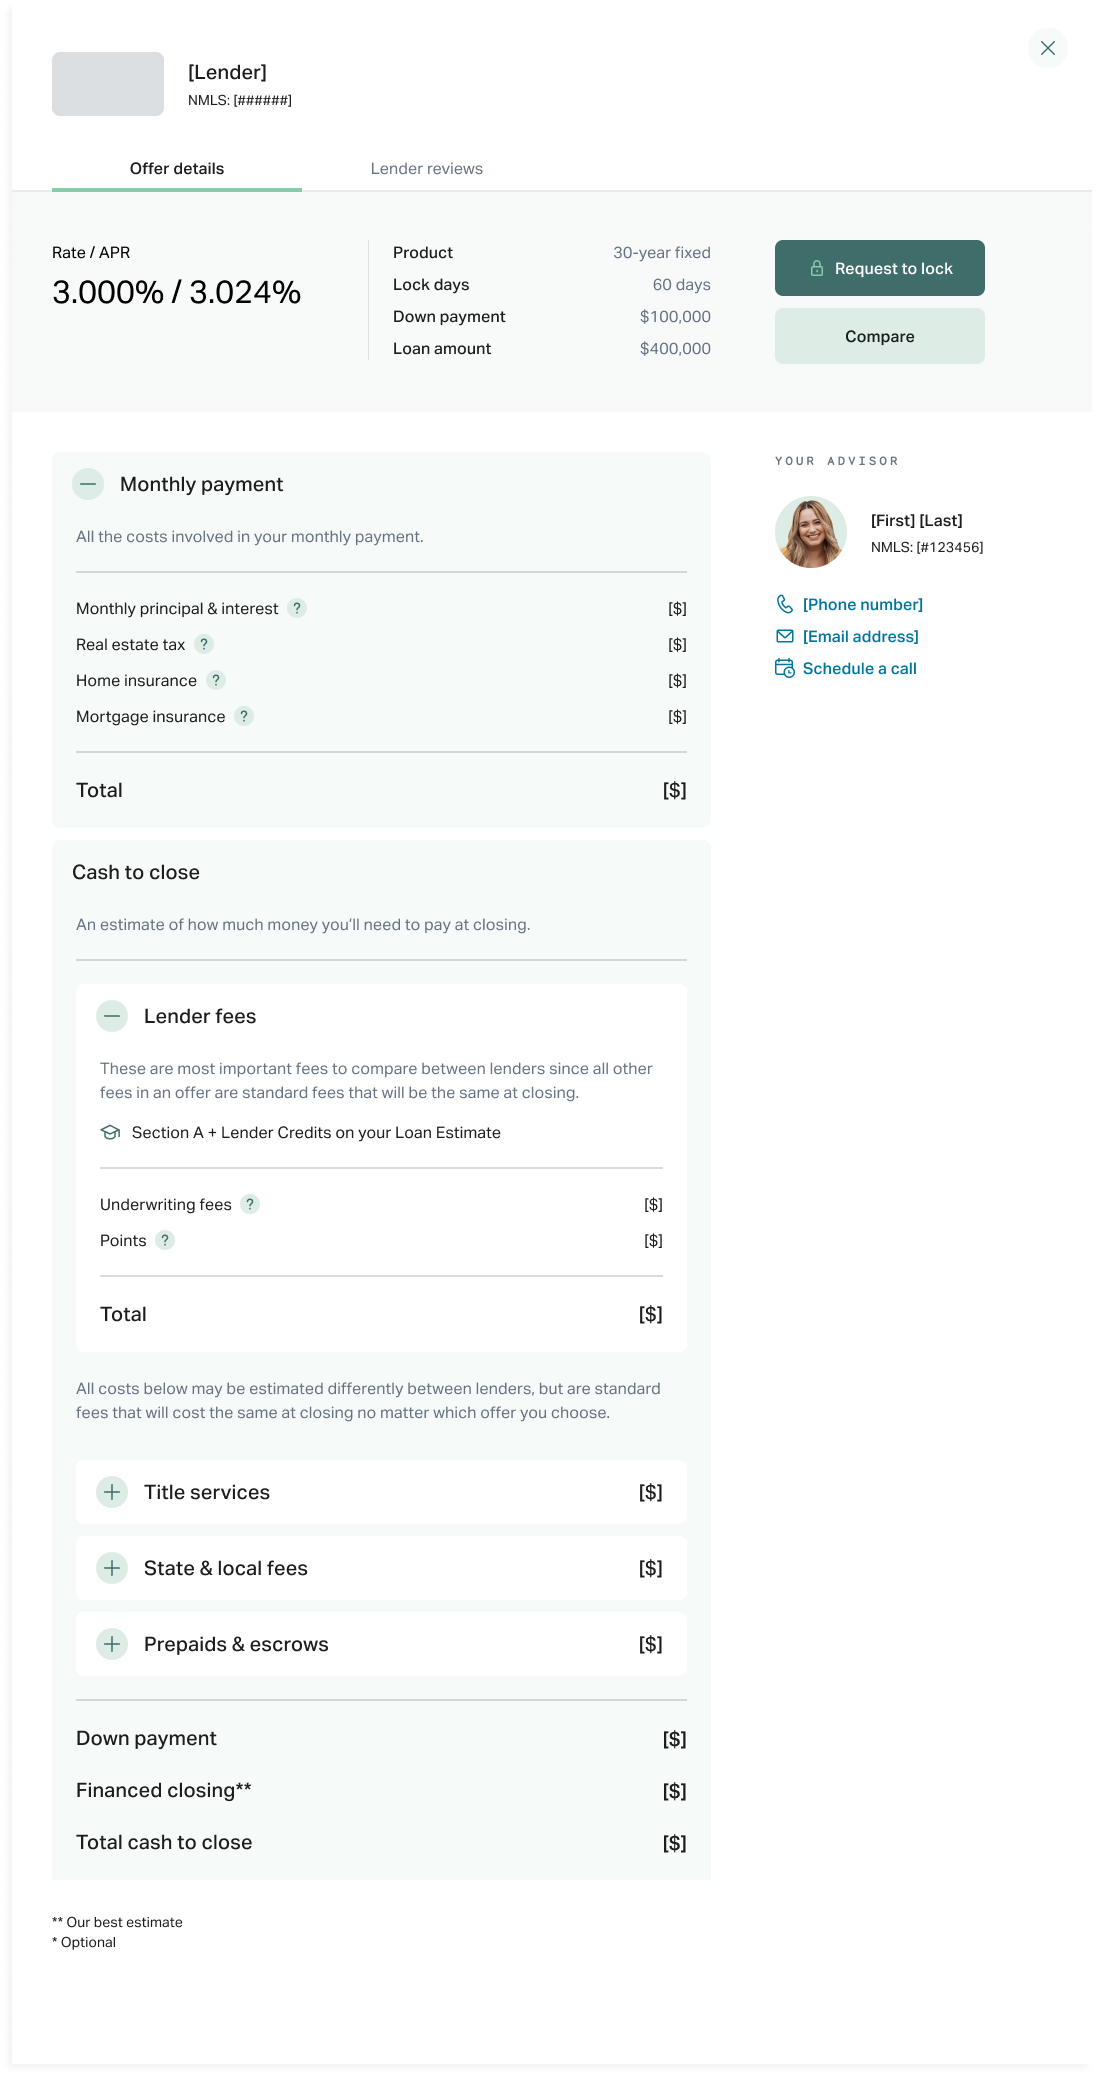The image size is (1096, 2076).
Task: Expand State & local fees
Action: tap(112, 1568)
